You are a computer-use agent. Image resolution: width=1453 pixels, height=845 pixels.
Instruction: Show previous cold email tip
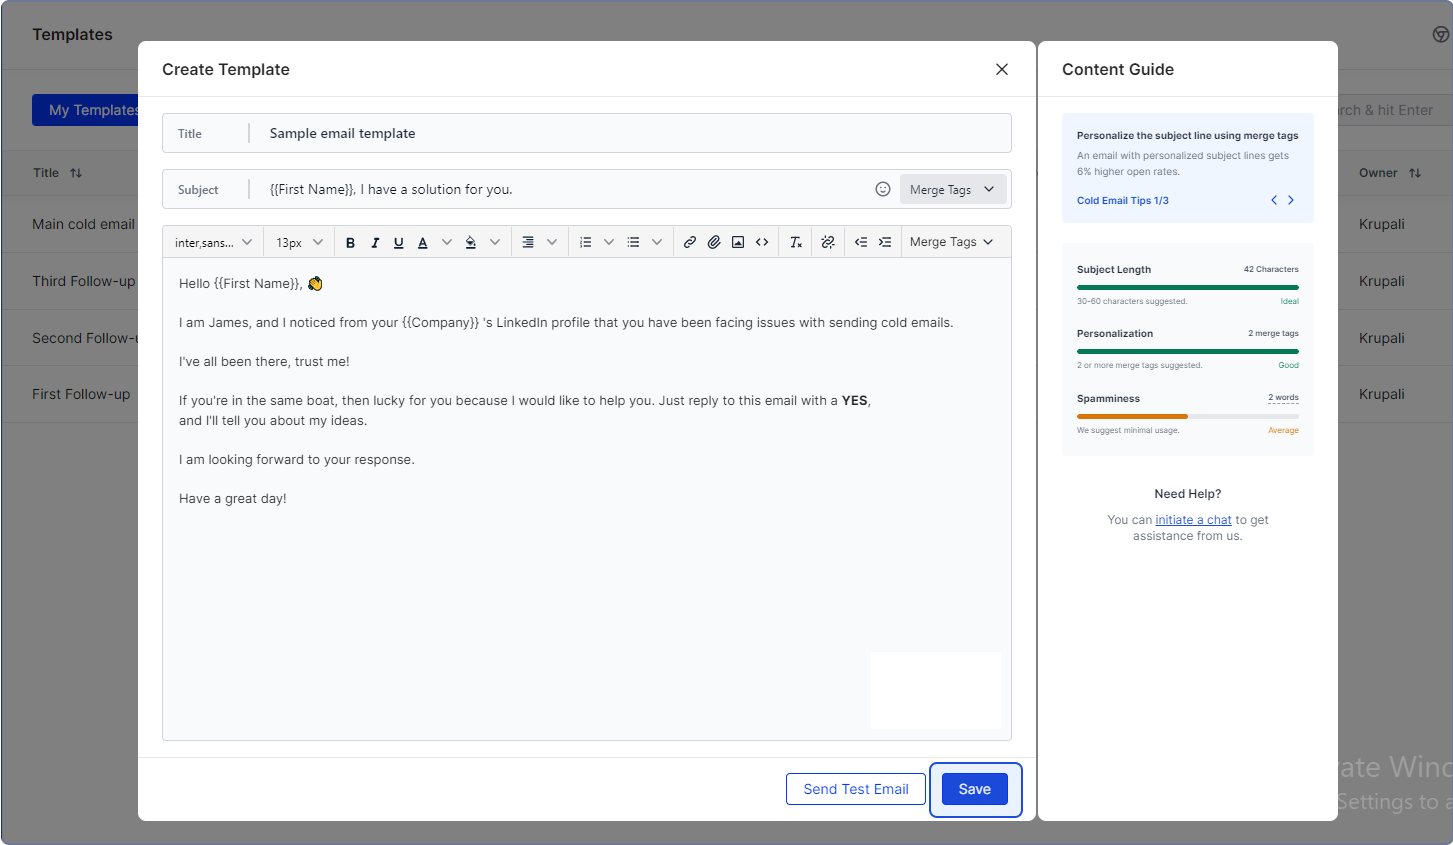coord(1274,200)
